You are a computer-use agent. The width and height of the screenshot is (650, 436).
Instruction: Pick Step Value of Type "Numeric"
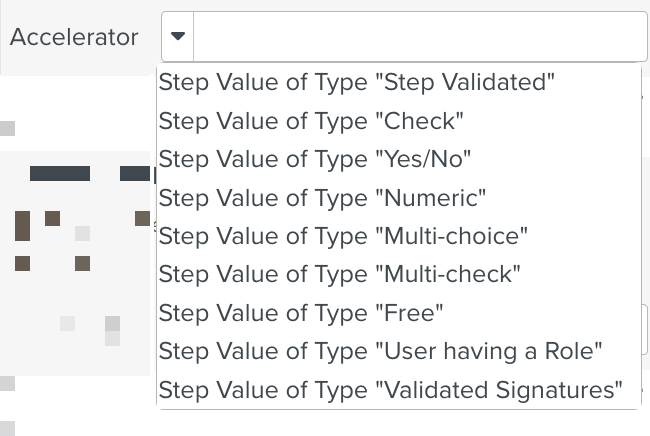point(322,198)
